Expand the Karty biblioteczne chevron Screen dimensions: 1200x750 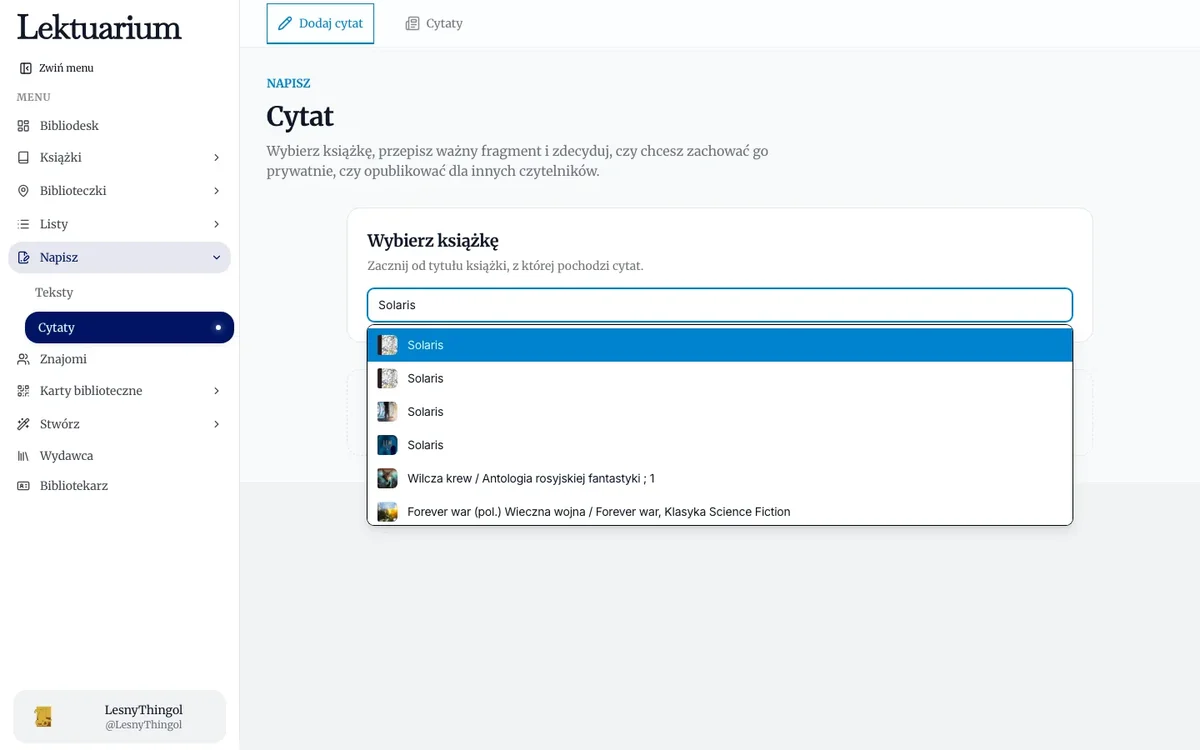[217, 391]
